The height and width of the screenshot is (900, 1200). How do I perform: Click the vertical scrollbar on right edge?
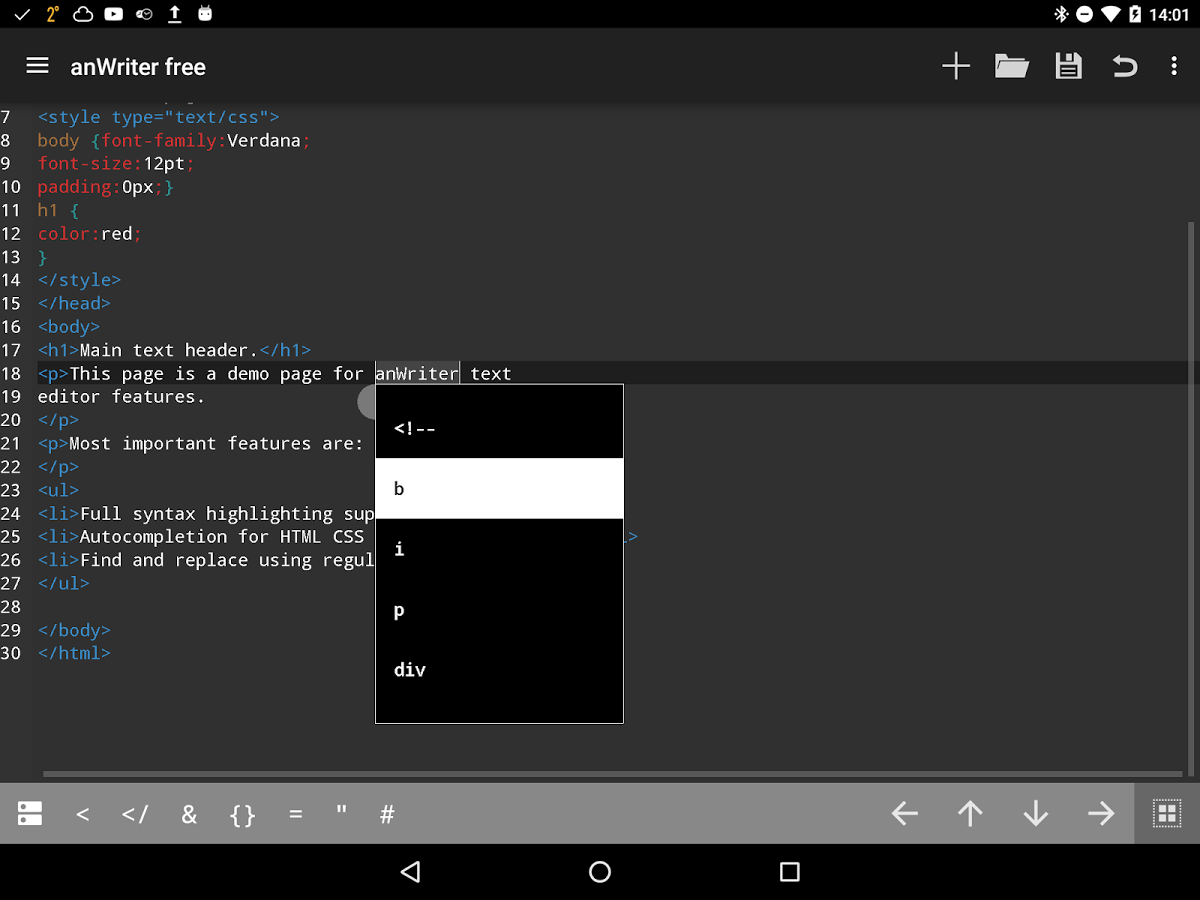pyautogui.click(x=1190, y=498)
